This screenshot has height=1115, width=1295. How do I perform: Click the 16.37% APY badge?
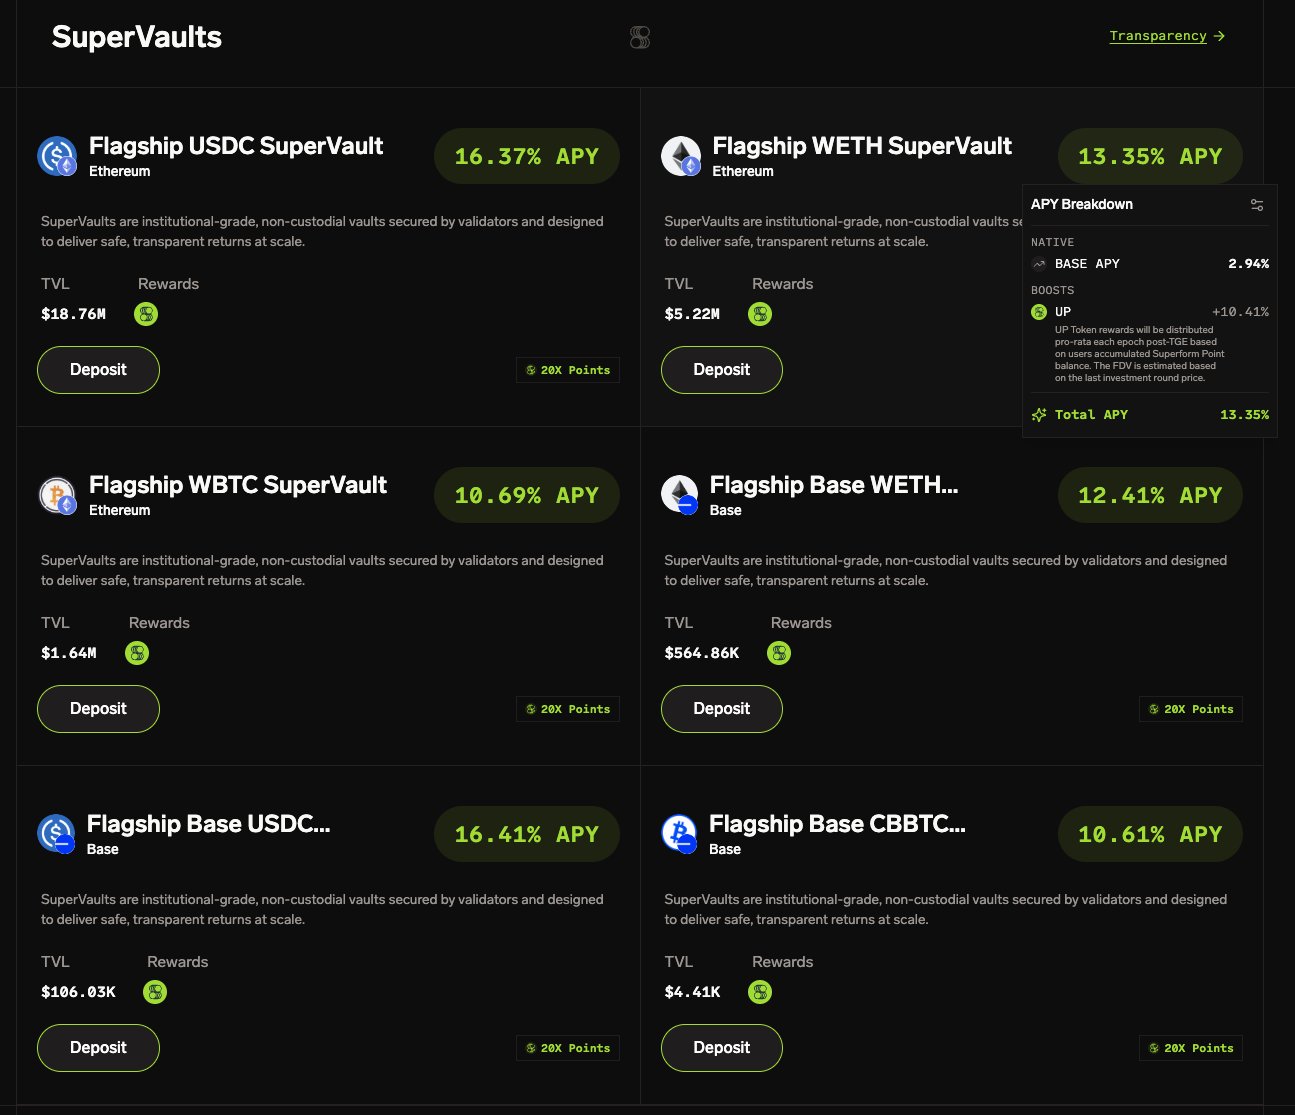pyautogui.click(x=526, y=157)
